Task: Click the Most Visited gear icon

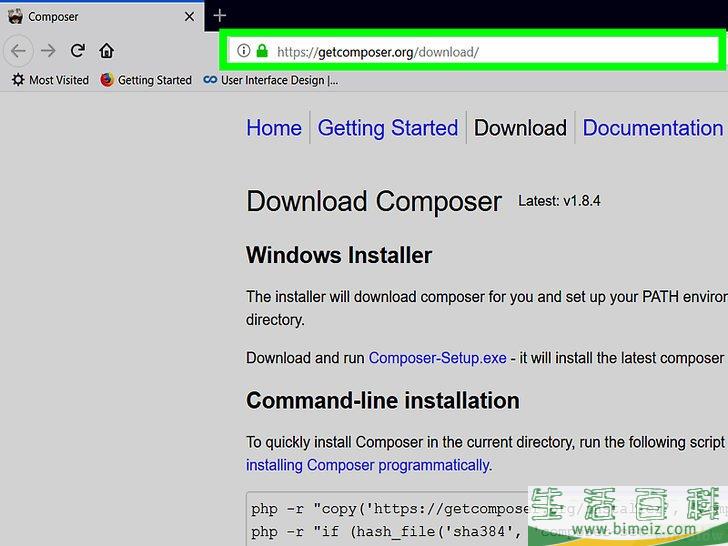Action: point(18,80)
